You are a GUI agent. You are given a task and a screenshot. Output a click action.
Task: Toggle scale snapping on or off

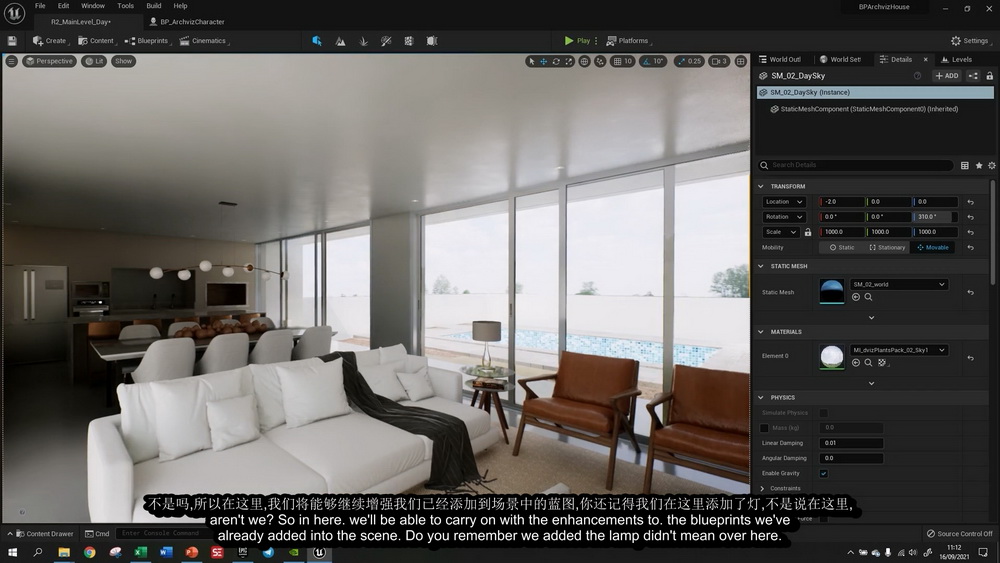(x=682, y=61)
